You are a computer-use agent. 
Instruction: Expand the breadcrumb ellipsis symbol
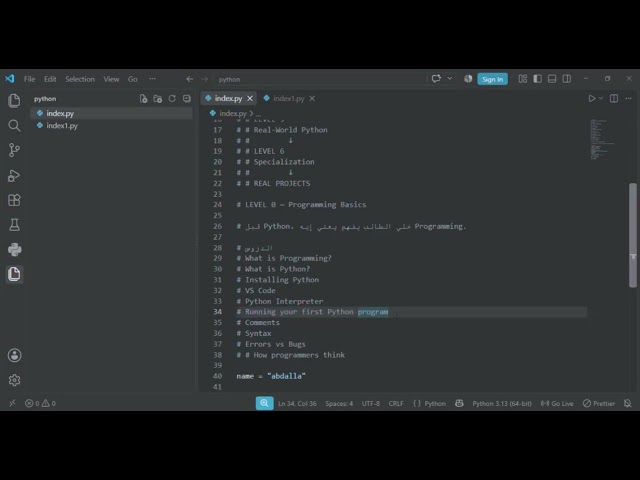pyautogui.click(x=258, y=113)
